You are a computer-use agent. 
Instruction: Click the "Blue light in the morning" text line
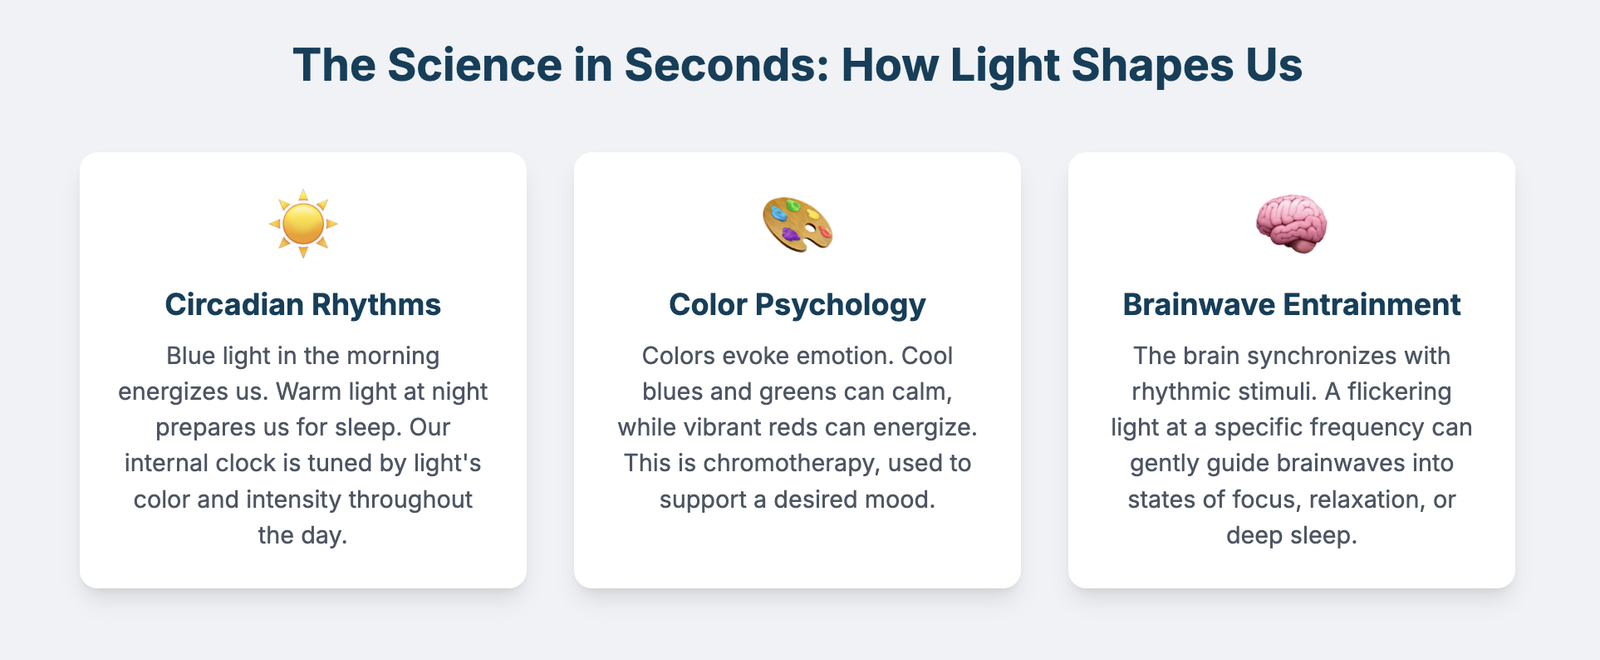click(303, 356)
